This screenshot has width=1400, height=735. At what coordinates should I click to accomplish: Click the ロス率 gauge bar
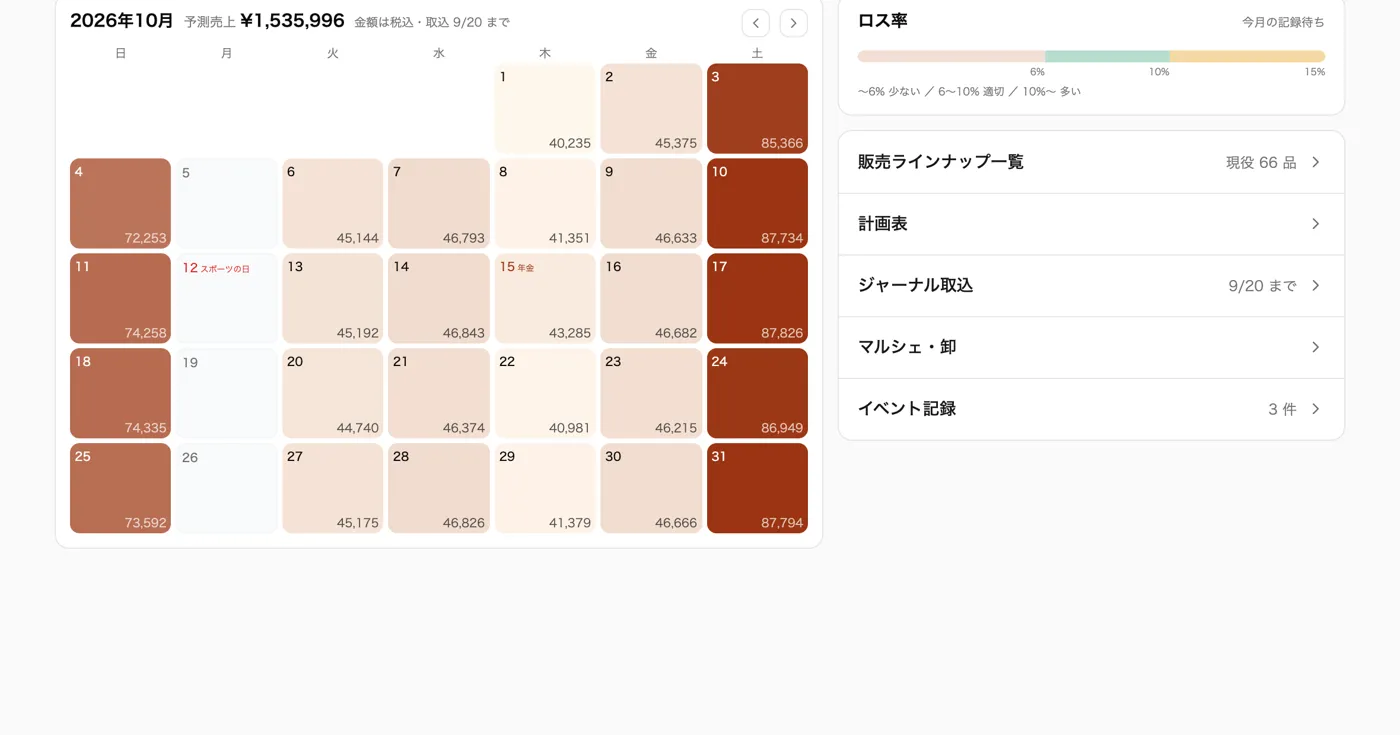[1091, 57]
